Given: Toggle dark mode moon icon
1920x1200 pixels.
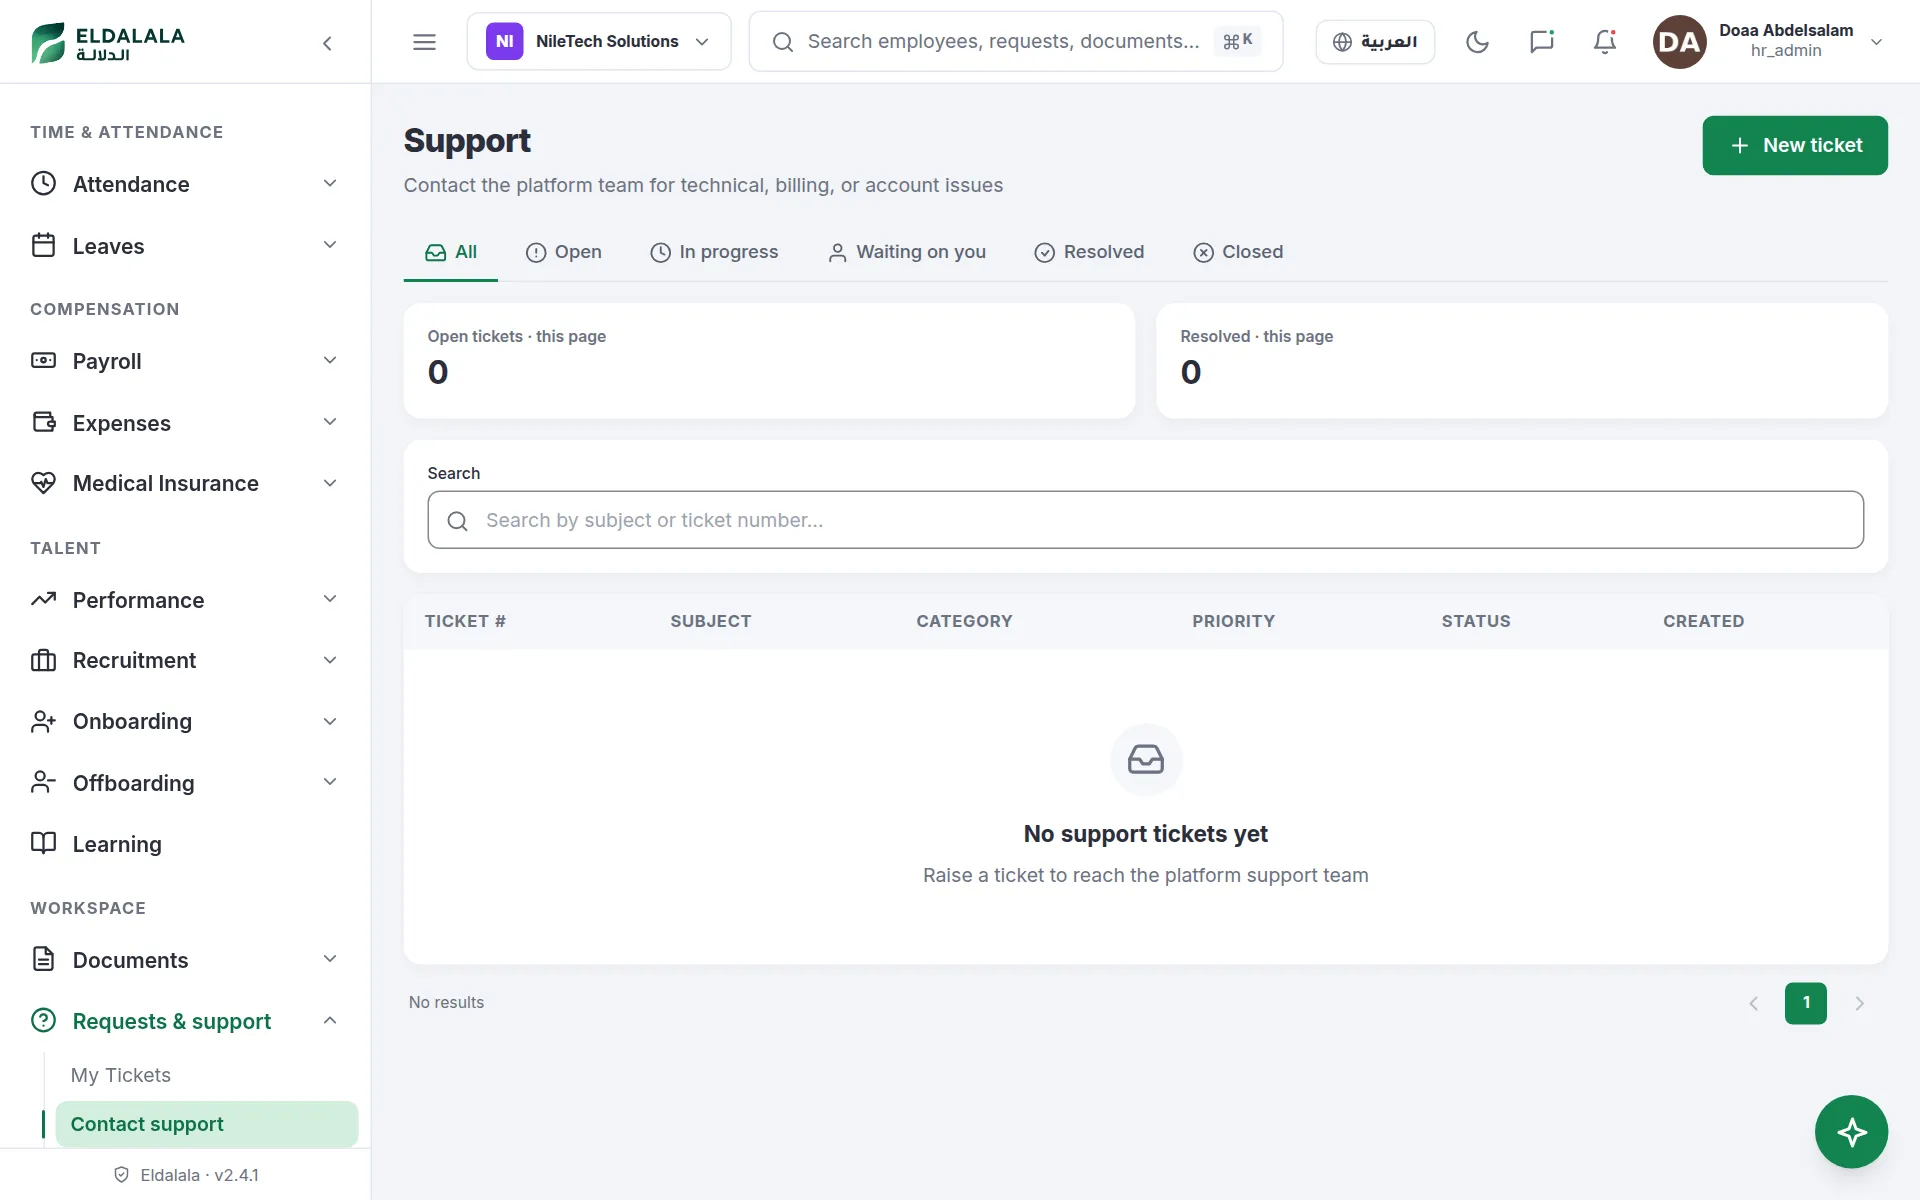Looking at the screenshot, I should pyautogui.click(x=1477, y=42).
